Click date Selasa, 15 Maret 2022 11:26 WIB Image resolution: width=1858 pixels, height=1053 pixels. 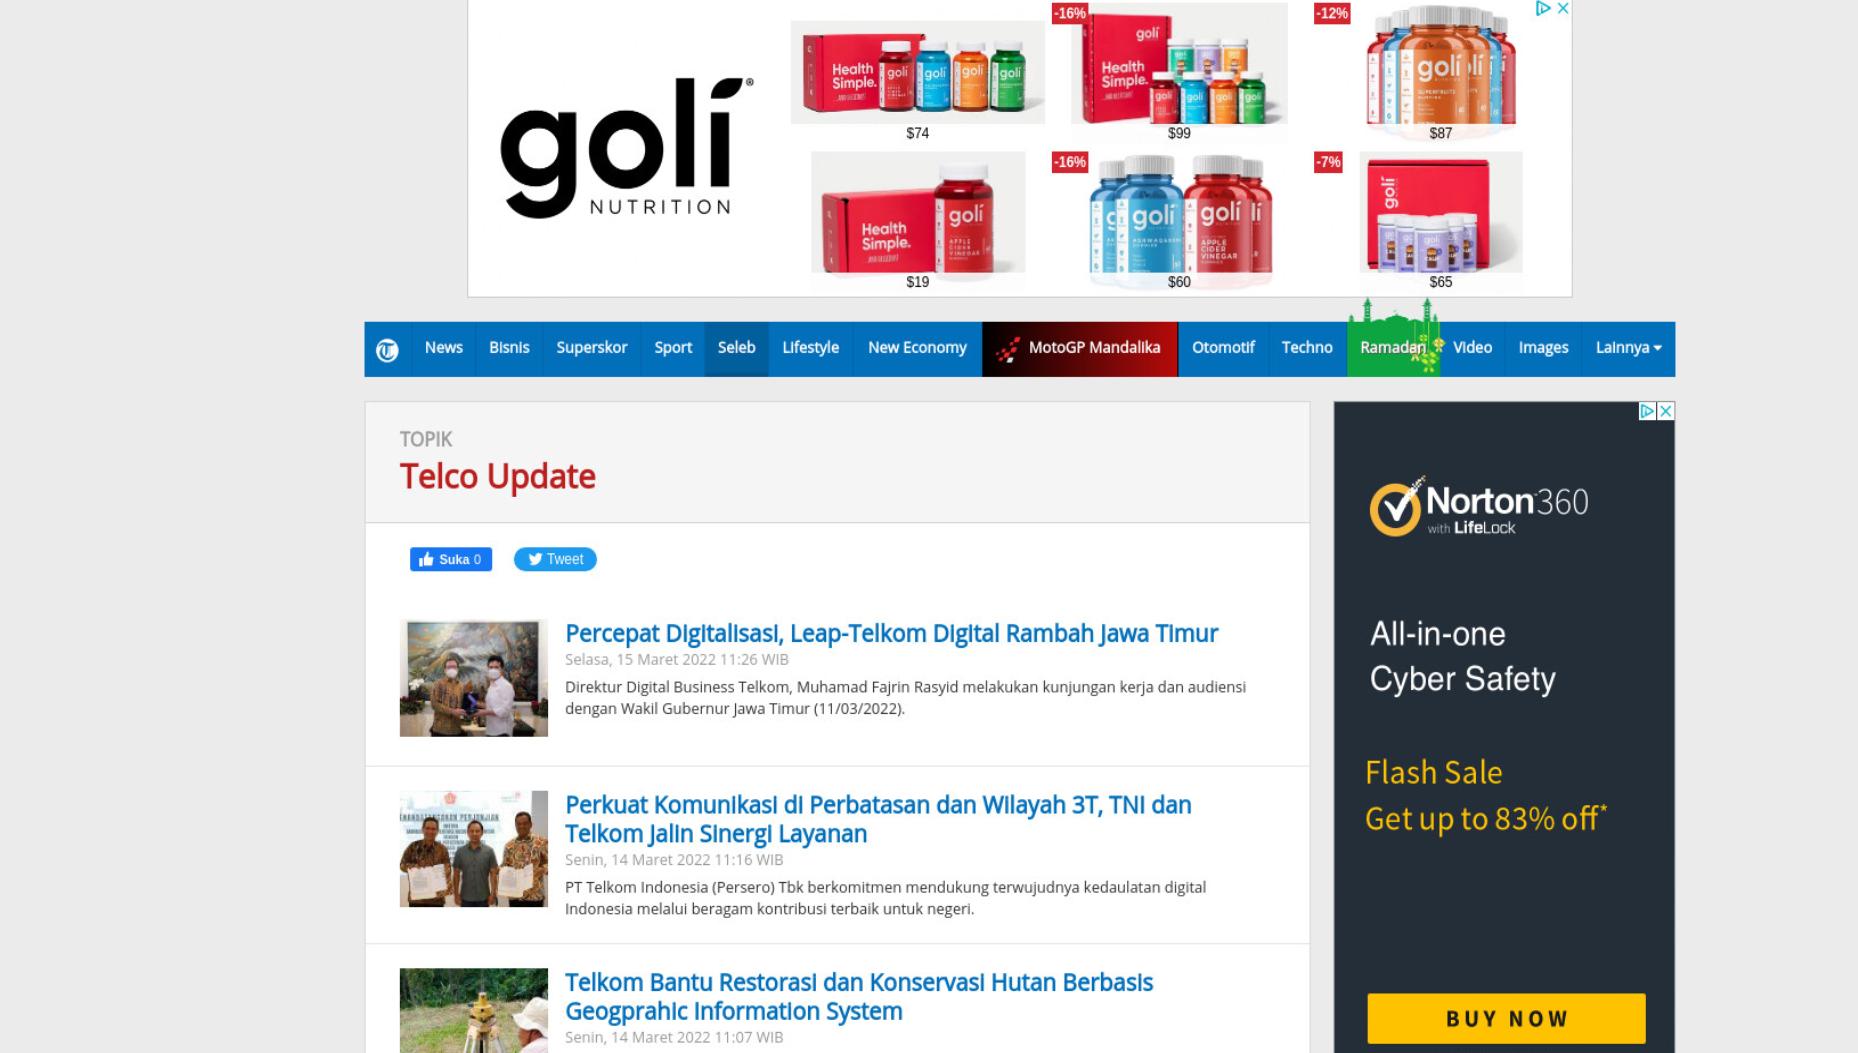(677, 659)
